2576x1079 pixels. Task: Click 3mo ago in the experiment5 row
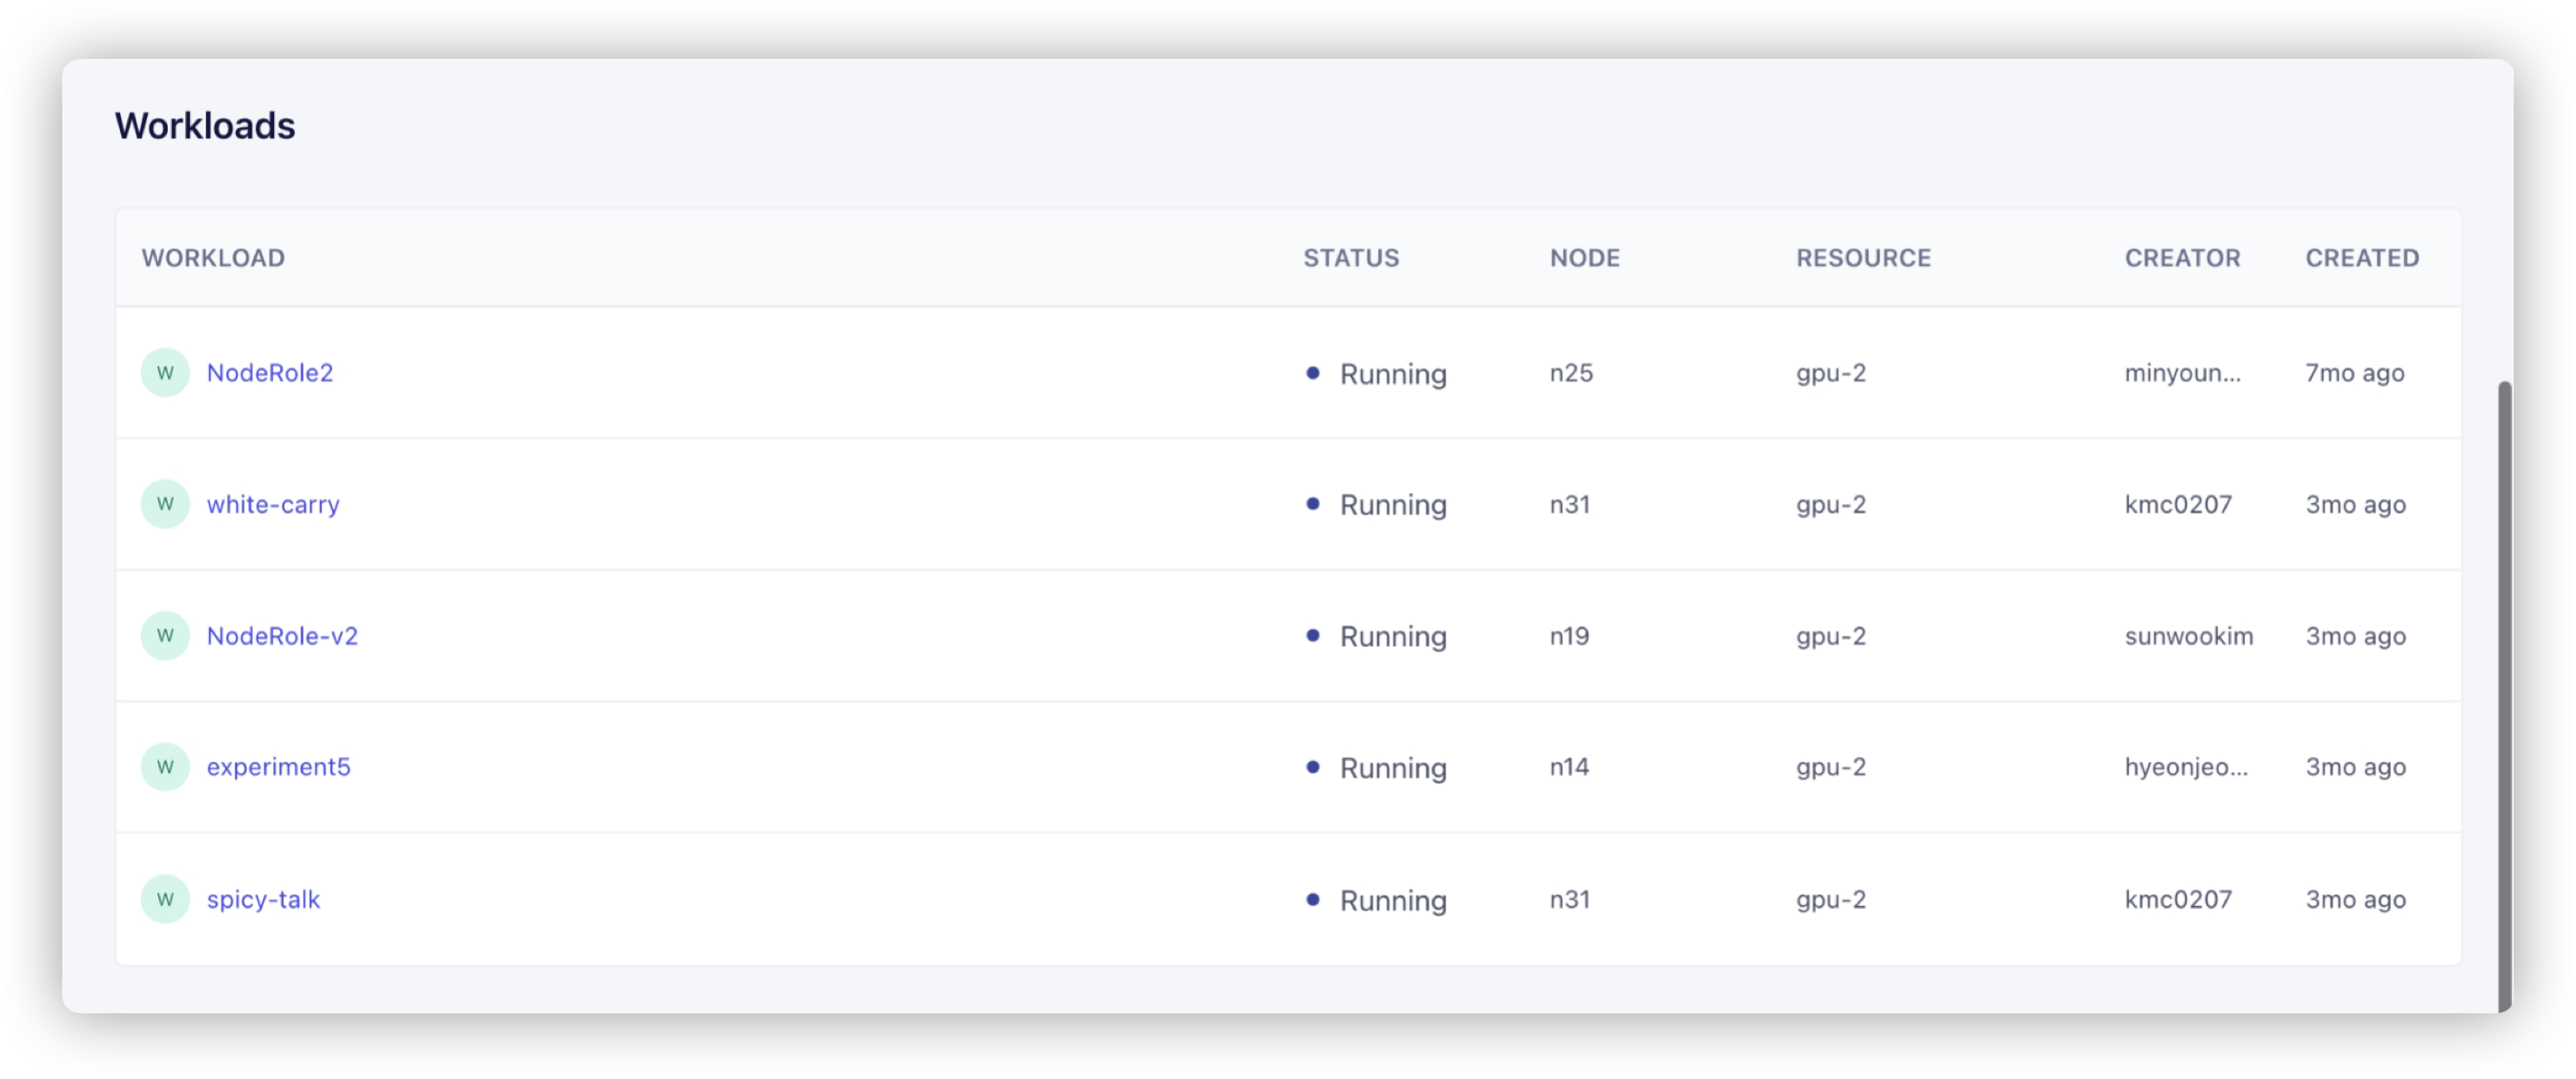[2356, 768]
